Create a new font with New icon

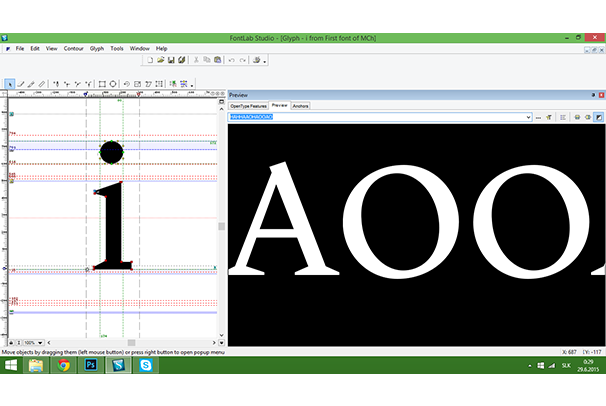coord(149,60)
